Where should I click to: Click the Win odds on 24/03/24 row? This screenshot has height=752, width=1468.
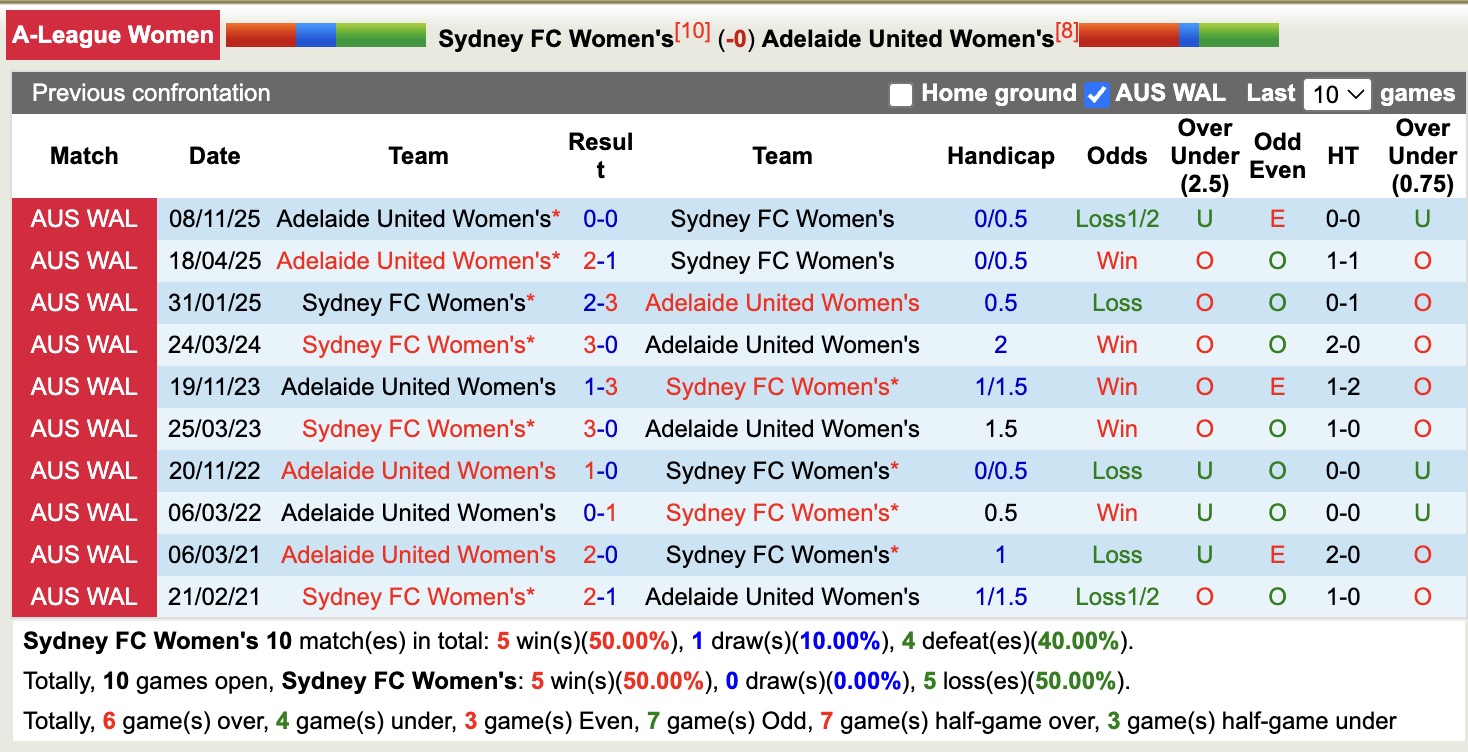coord(1116,344)
